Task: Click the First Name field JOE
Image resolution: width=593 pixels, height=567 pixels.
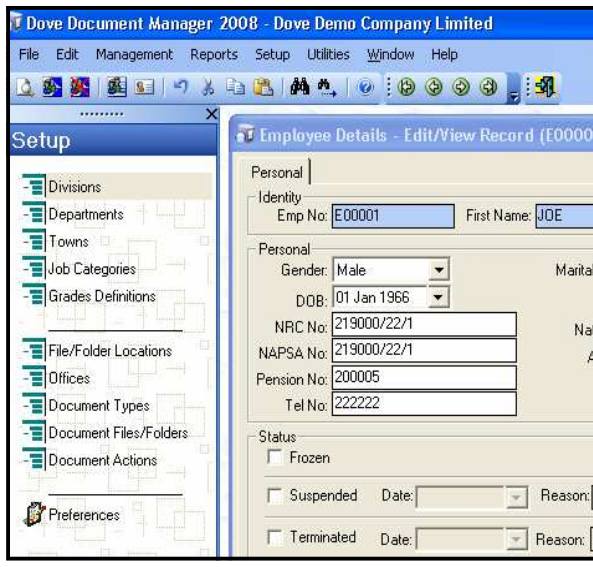Action: (x=564, y=216)
